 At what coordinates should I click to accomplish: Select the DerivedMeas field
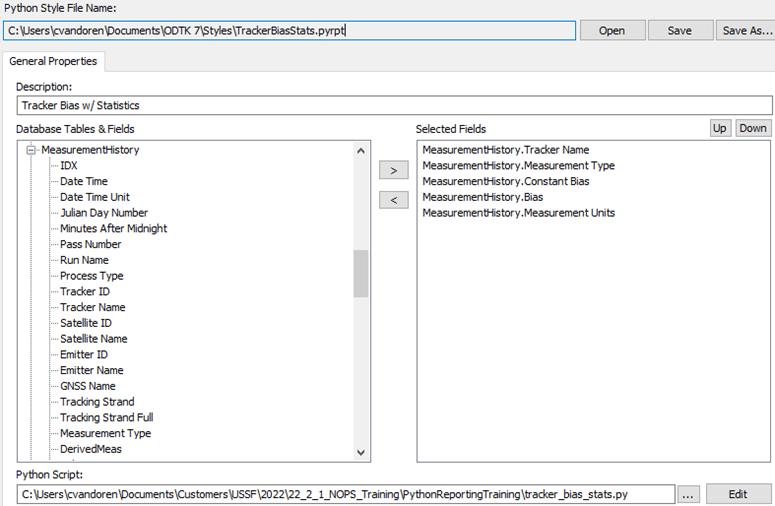[90, 449]
